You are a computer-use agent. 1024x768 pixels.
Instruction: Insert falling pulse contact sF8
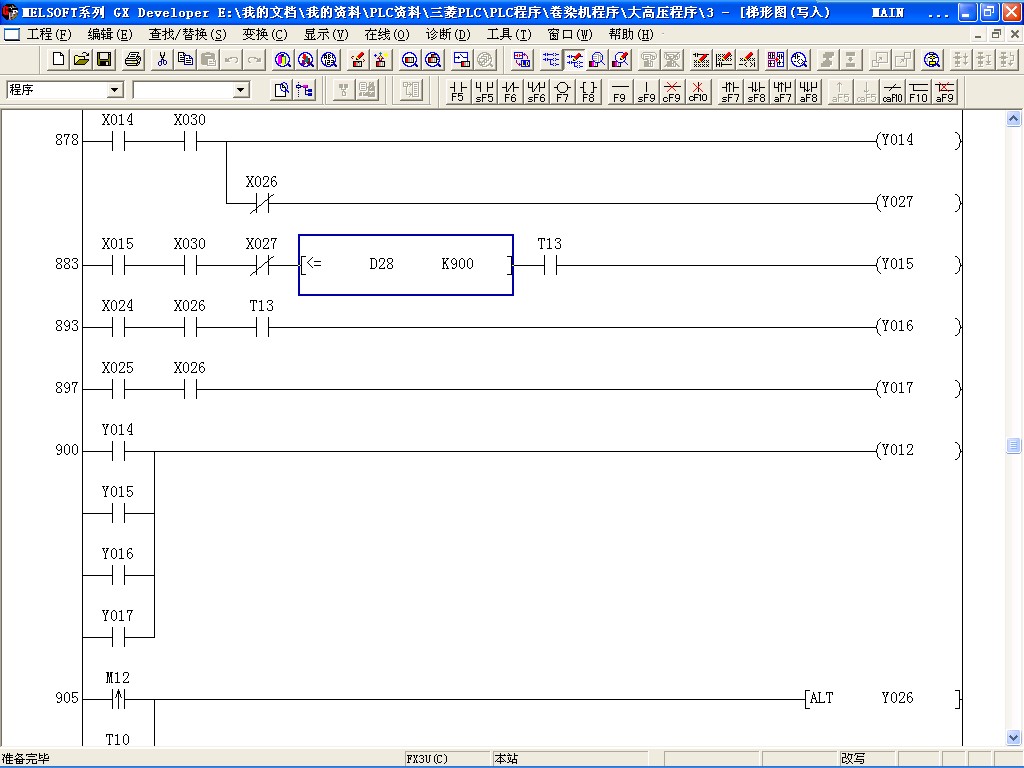coord(756,91)
